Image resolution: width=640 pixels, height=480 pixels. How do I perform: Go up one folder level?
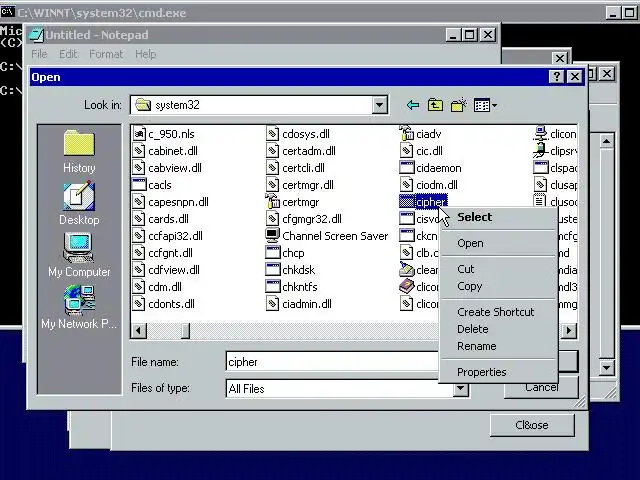coord(435,105)
